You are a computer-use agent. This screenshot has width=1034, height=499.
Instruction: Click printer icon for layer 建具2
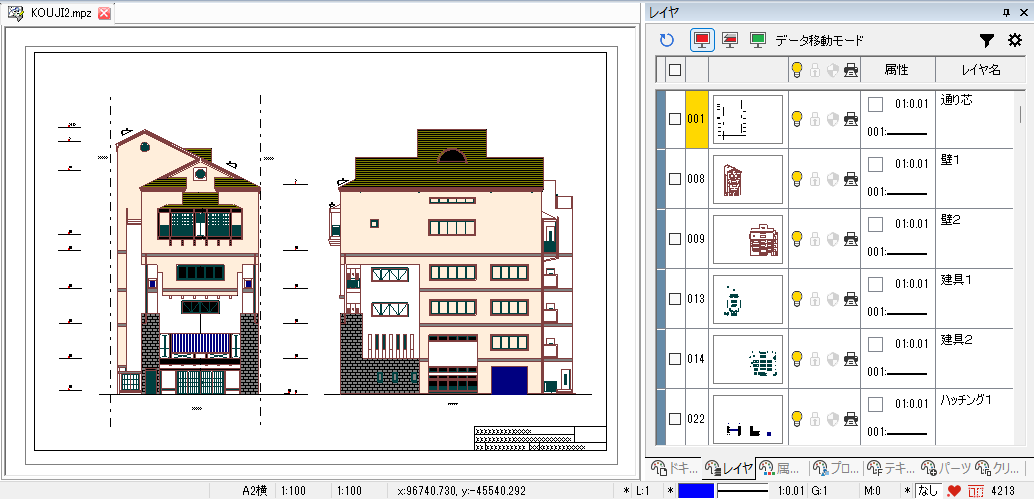coord(851,359)
